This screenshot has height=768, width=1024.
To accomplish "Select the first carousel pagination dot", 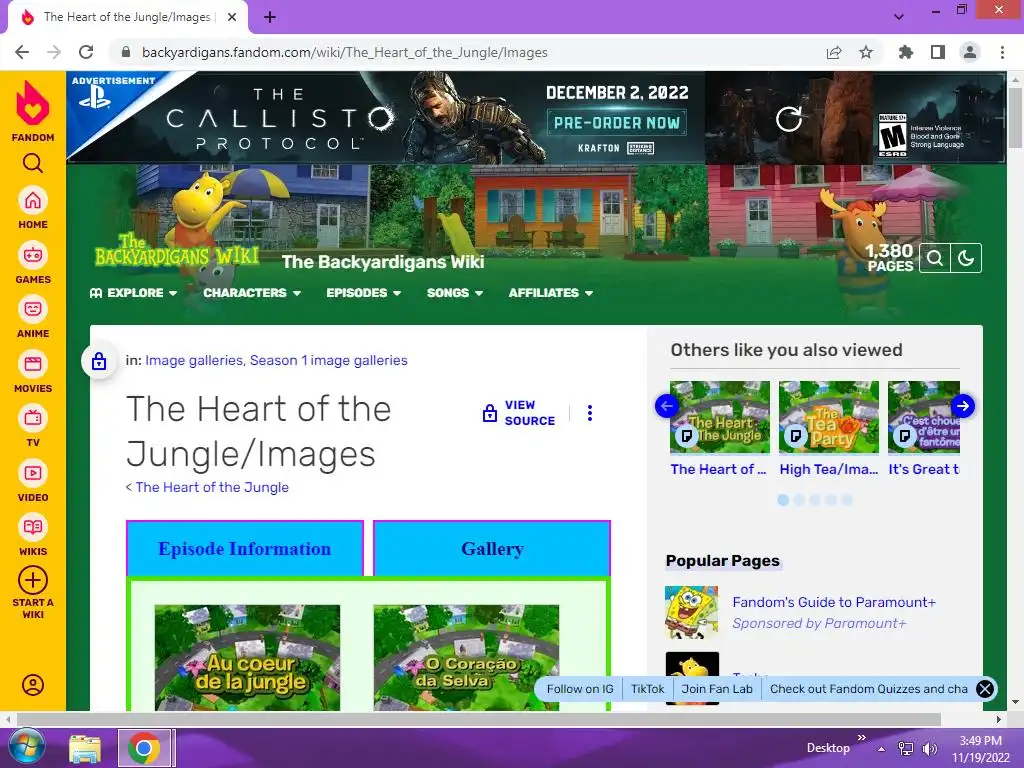I will (x=783, y=500).
